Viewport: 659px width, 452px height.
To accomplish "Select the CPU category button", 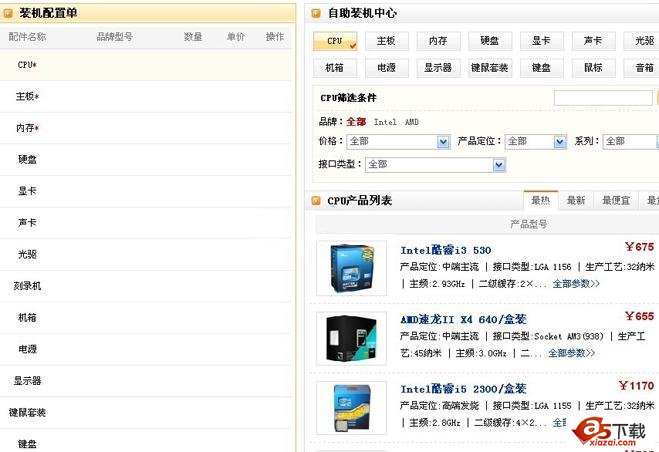I will pos(335,41).
